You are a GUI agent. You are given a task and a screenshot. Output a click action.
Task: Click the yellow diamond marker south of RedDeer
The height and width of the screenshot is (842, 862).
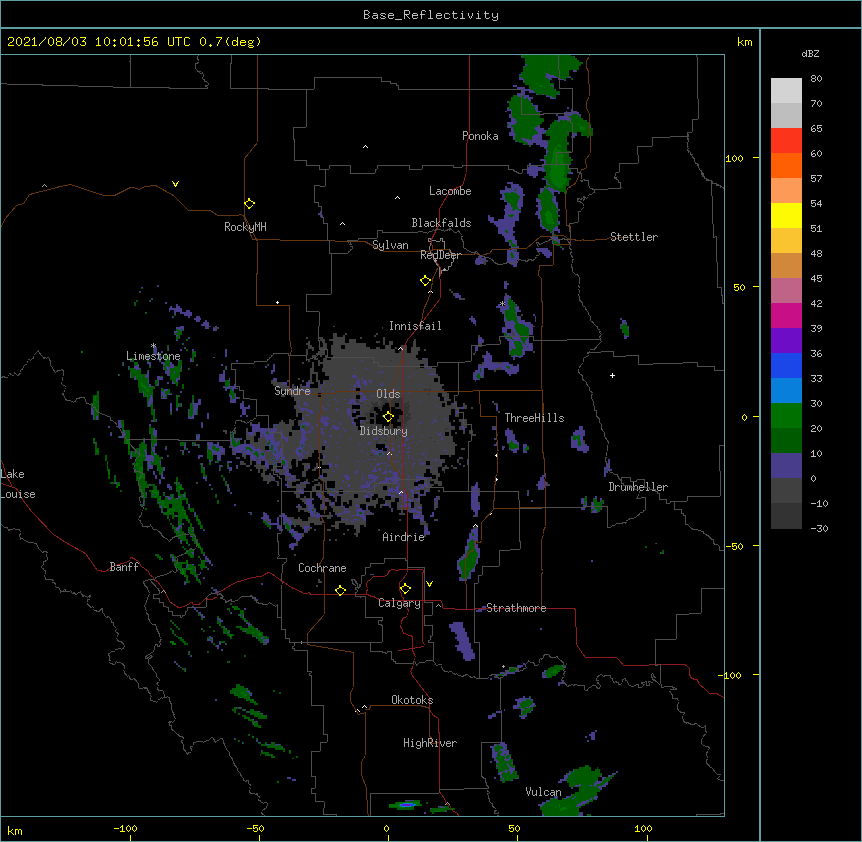click(x=426, y=281)
